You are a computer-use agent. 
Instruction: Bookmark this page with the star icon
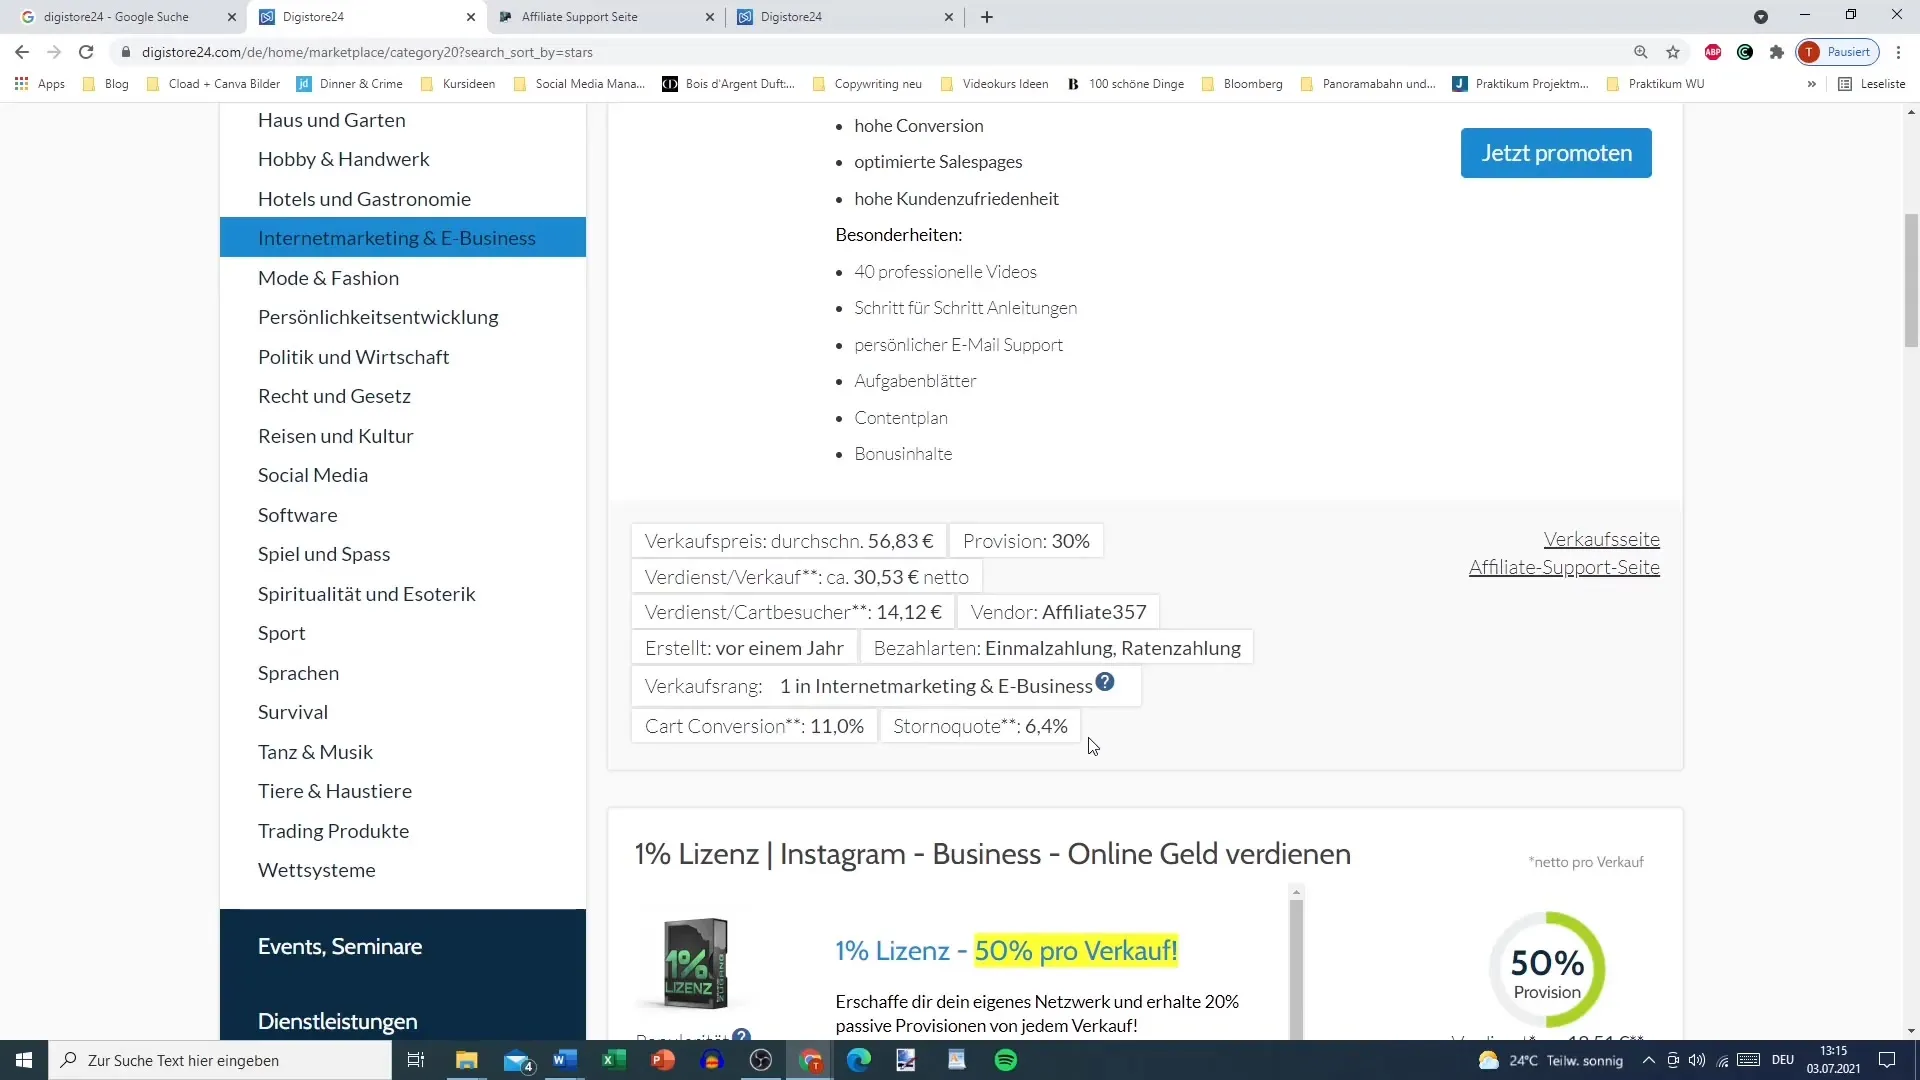[1673, 52]
